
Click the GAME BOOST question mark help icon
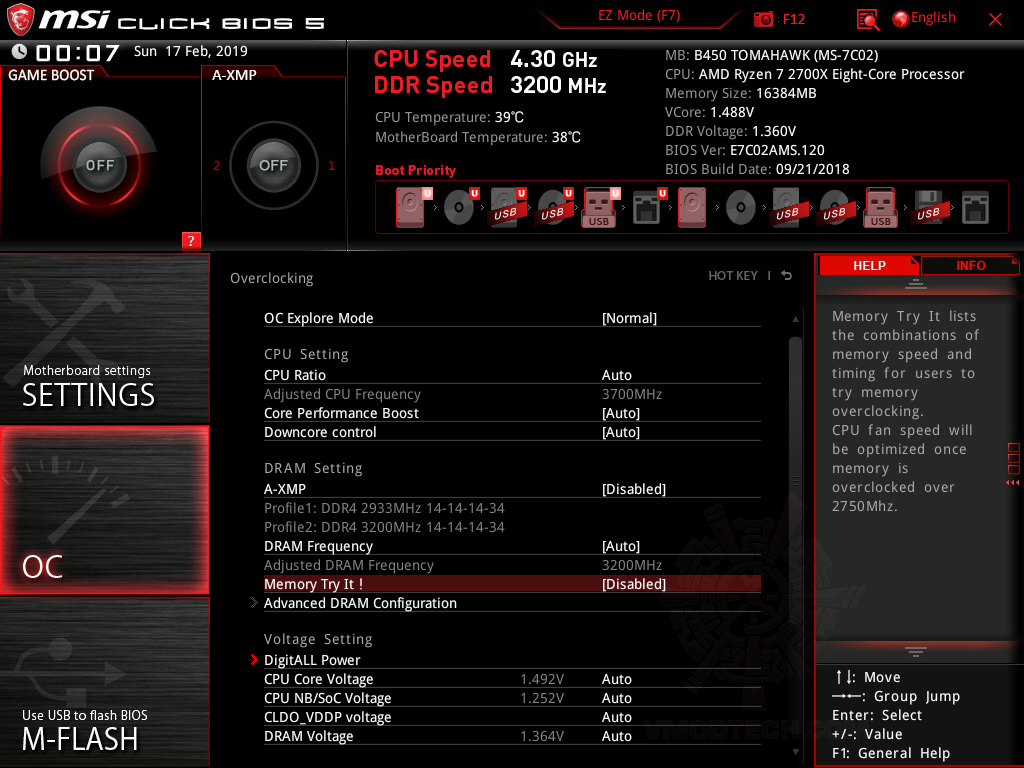point(191,240)
